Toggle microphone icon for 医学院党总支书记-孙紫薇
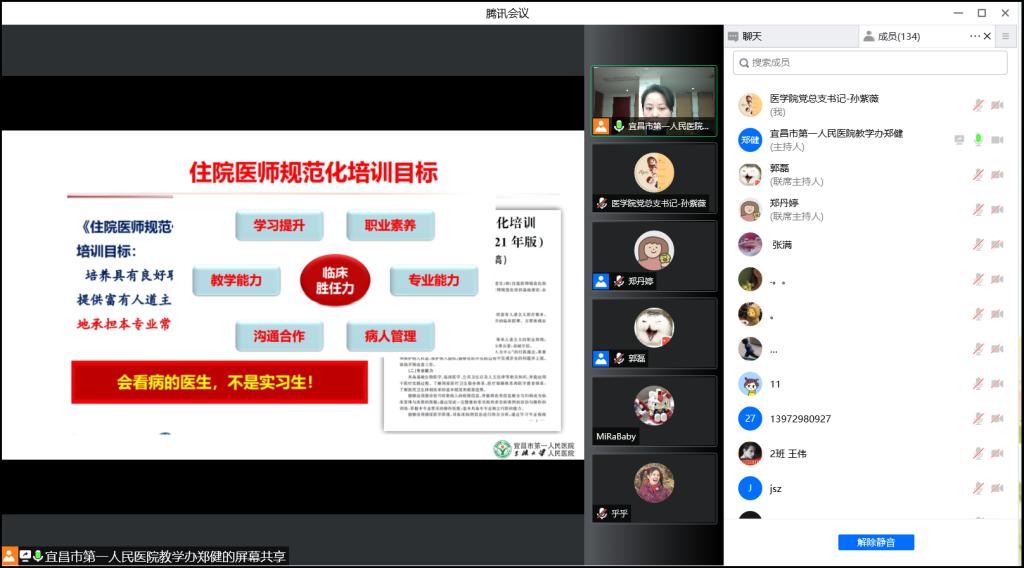 click(978, 105)
